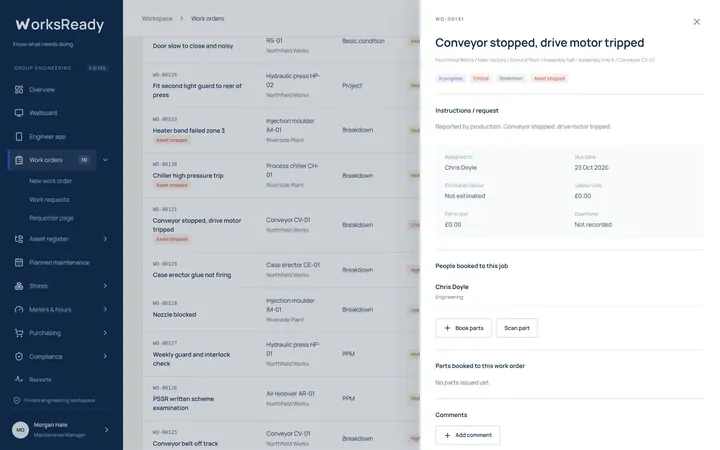Click the Work orders breadcrumb link

208,18
